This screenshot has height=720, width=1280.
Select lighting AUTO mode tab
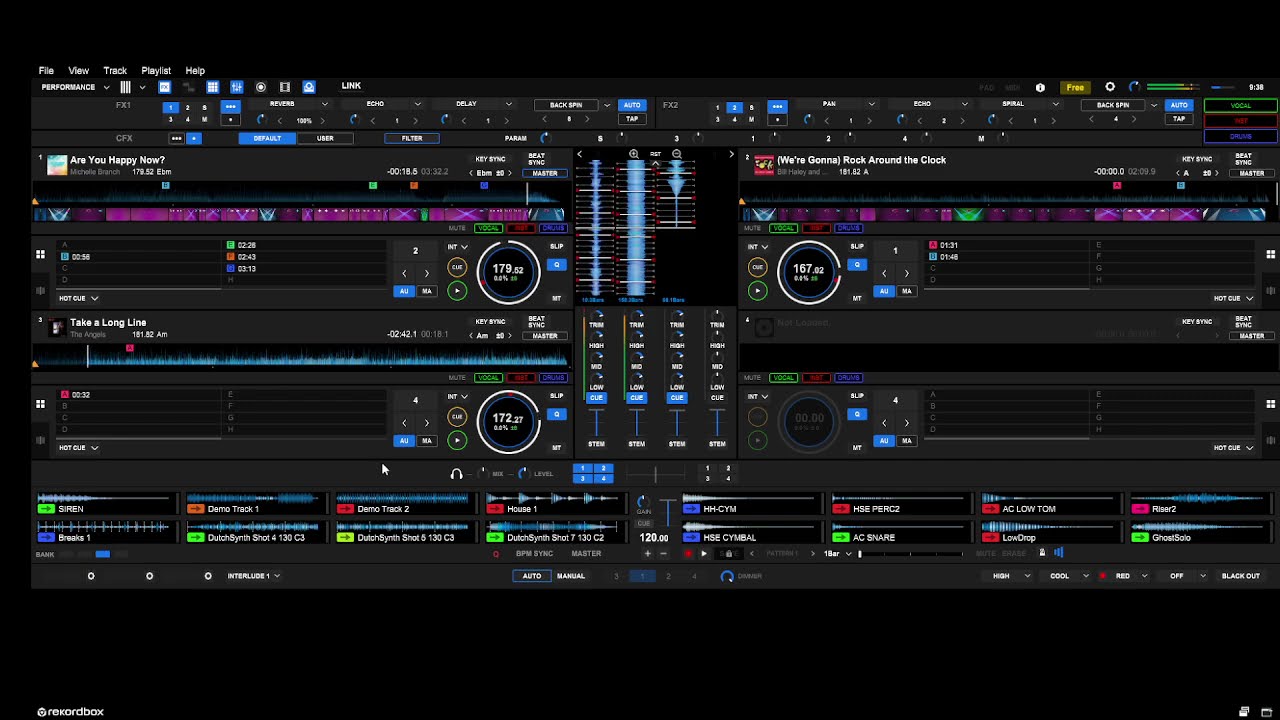click(532, 576)
